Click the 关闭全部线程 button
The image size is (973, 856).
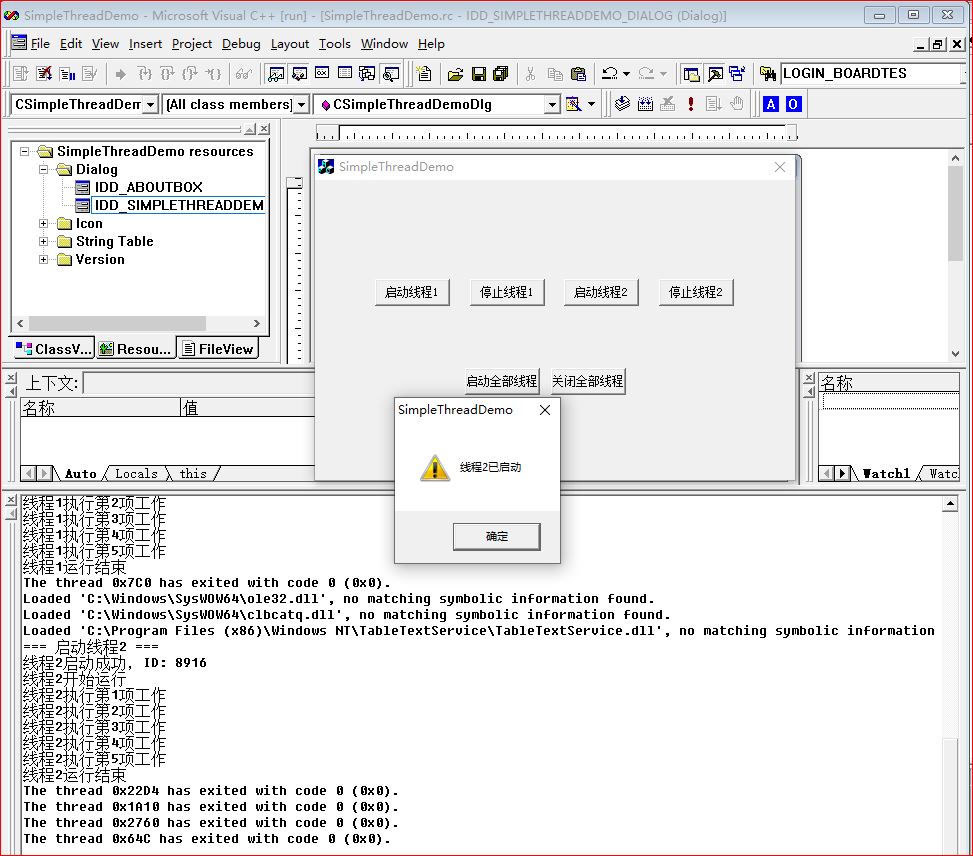[588, 381]
